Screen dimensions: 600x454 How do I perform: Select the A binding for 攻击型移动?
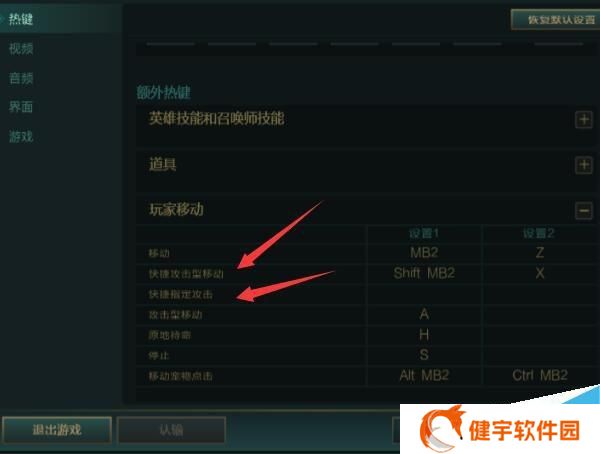pyautogui.click(x=424, y=315)
